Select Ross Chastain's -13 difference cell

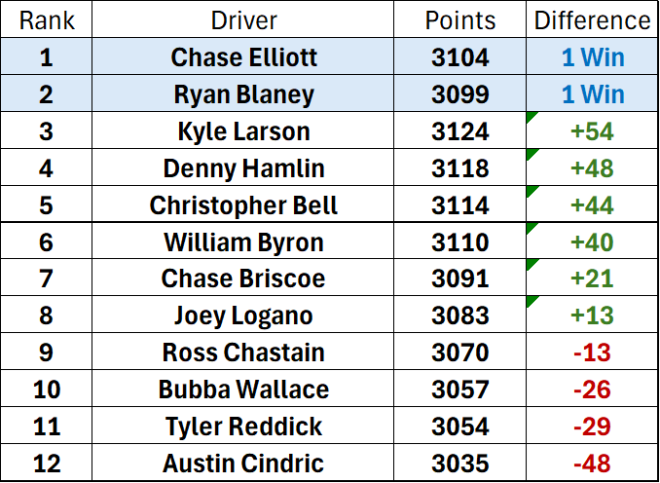pos(592,352)
